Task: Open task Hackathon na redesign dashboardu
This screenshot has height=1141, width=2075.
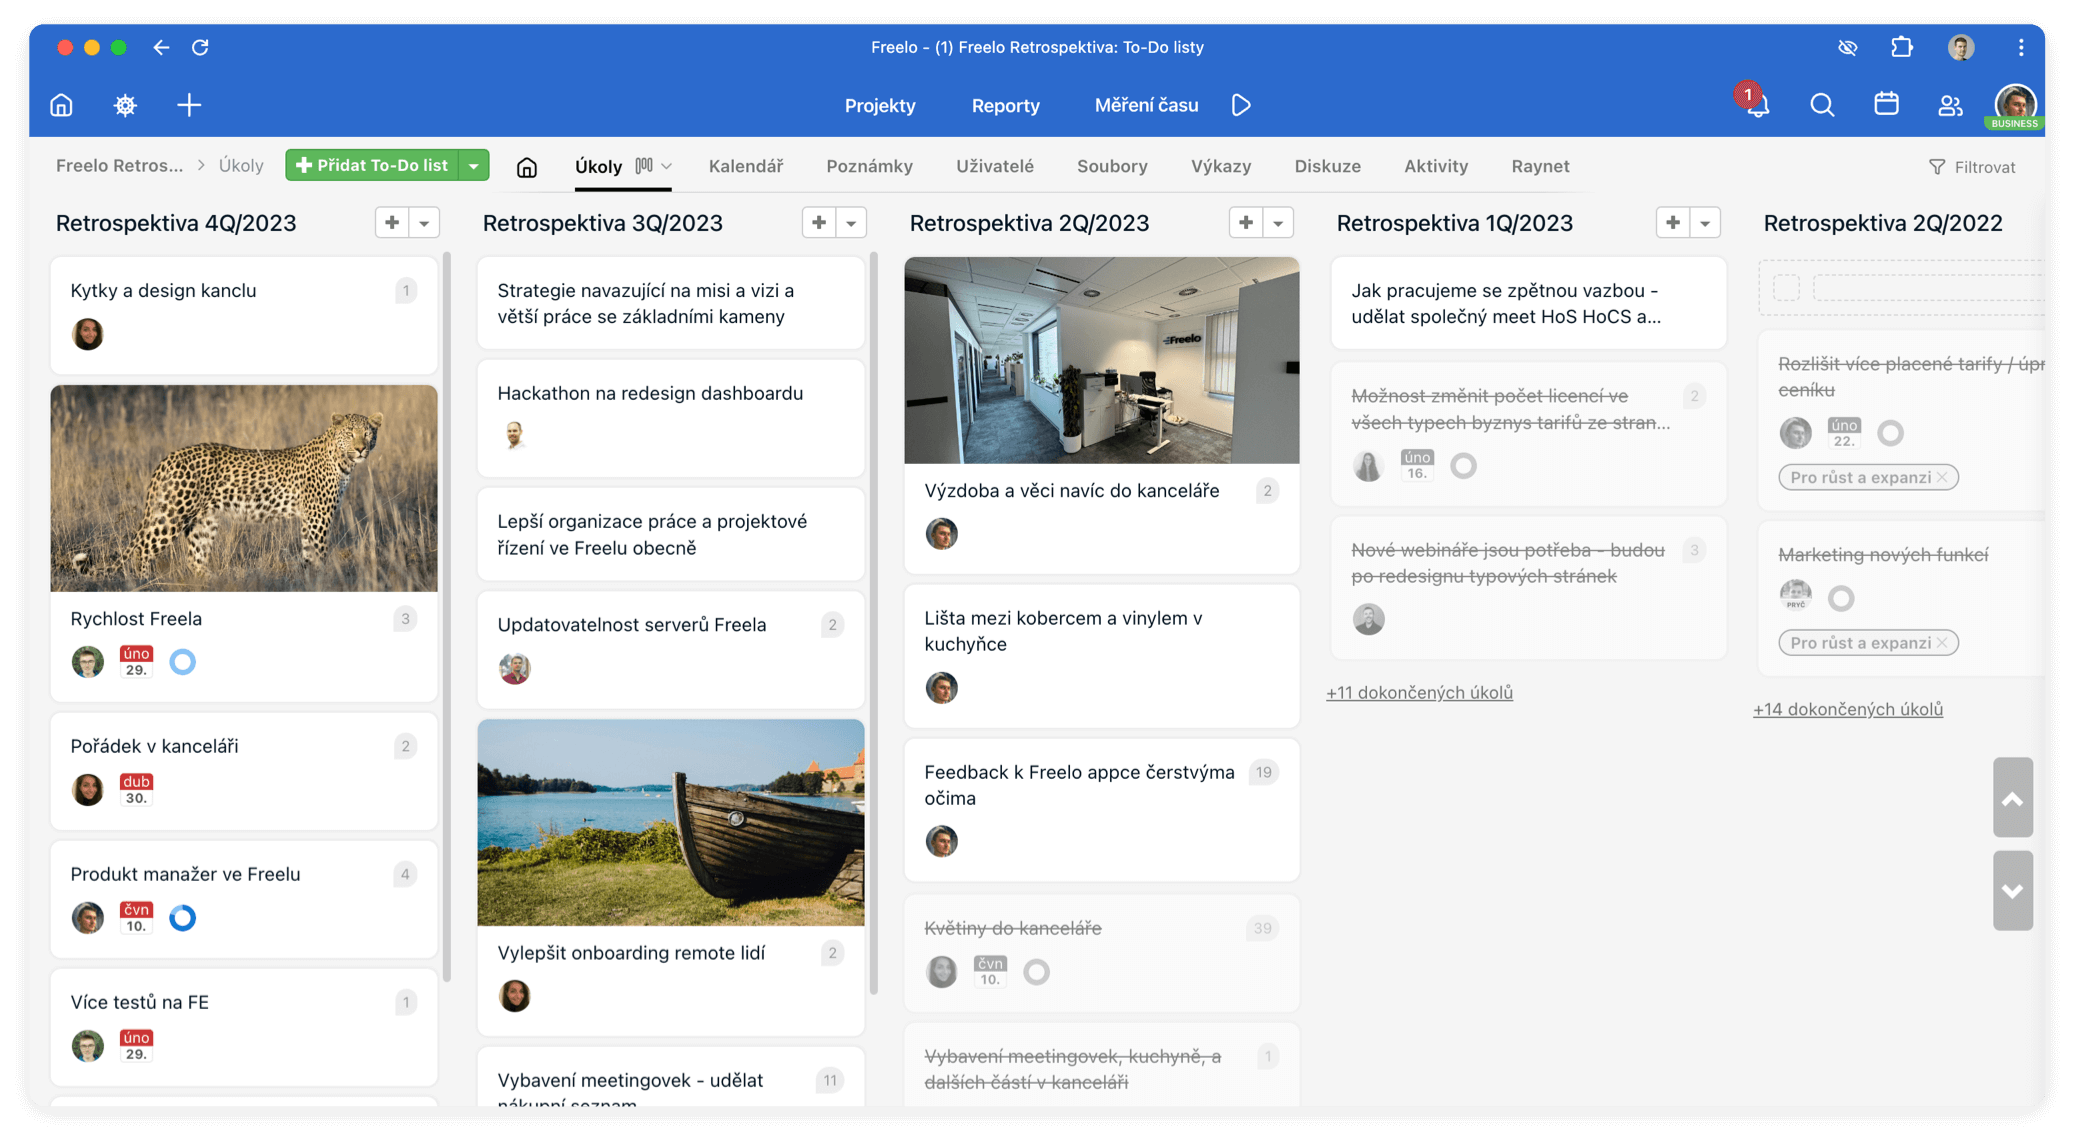Action: click(650, 393)
